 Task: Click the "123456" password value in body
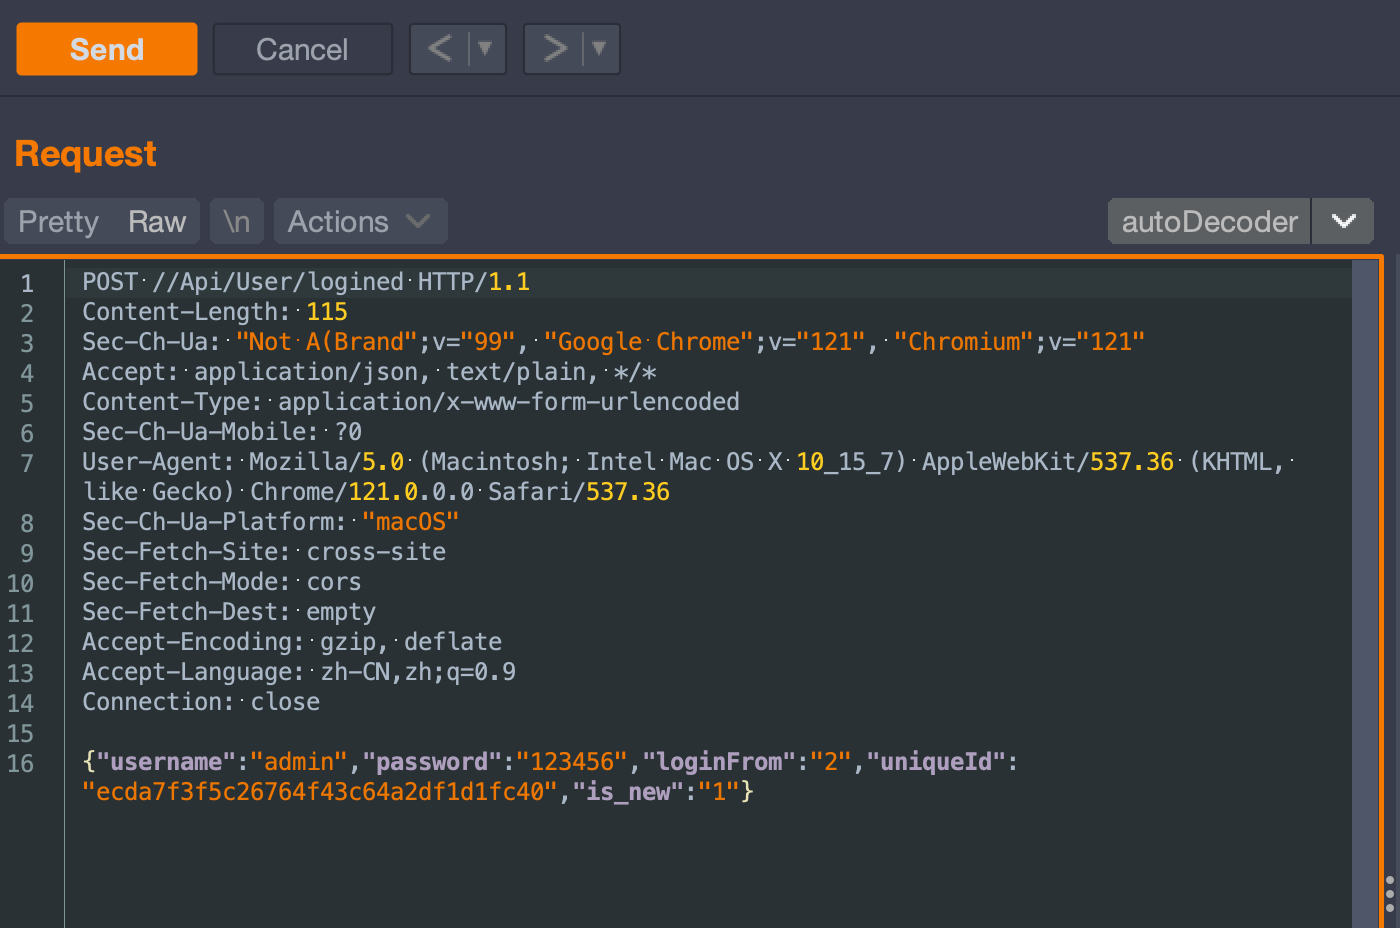point(572,762)
